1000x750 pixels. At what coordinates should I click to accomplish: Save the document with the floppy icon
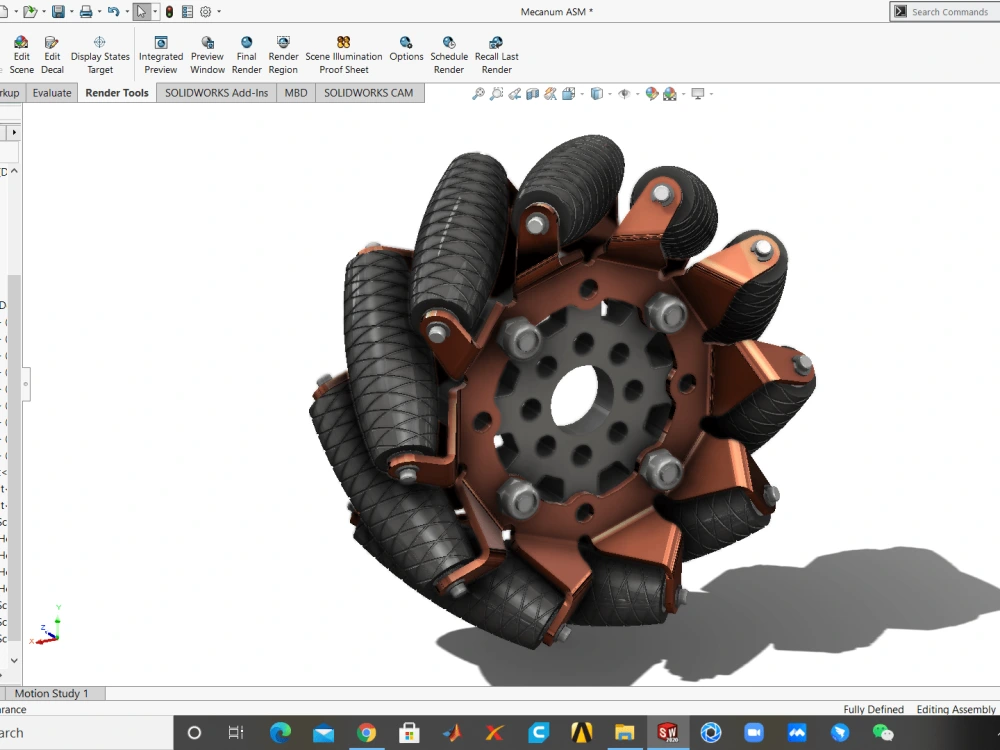pyautogui.click(x=58, y=11)
